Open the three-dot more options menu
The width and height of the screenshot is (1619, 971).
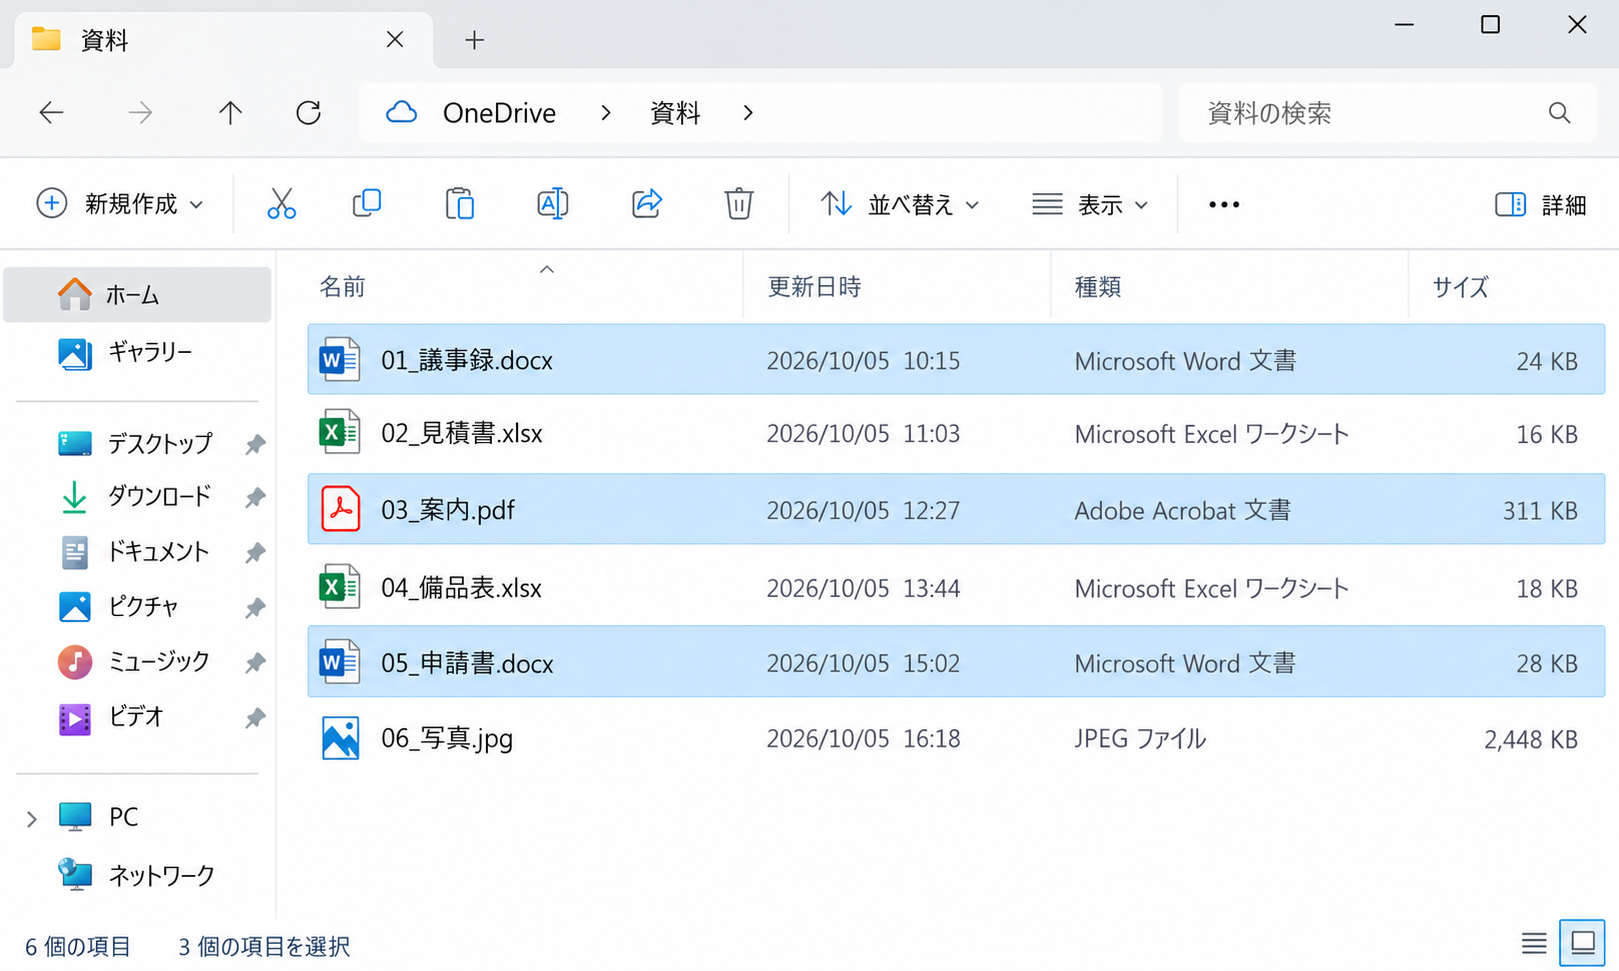(x=1224, y=205)
